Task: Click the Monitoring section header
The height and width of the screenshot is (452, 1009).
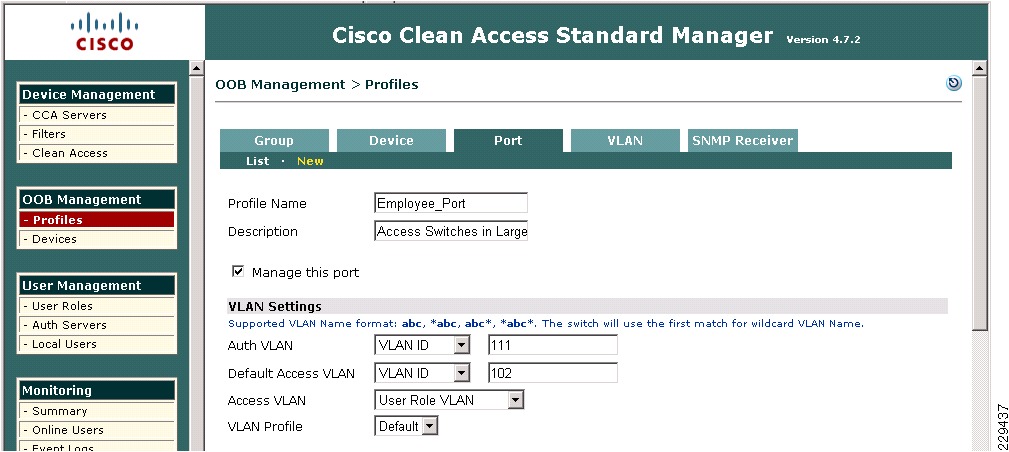Action: pos(97,390)
